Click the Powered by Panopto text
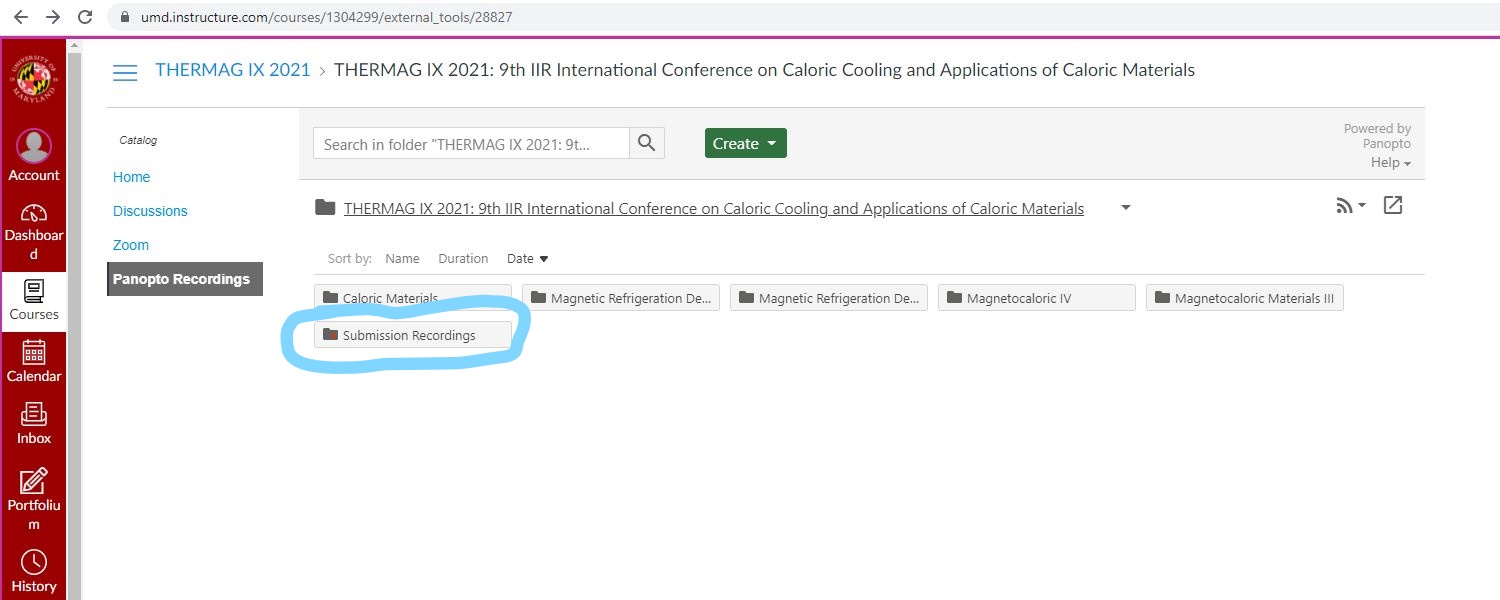Screen dimensions: 1500x600 1377,136
